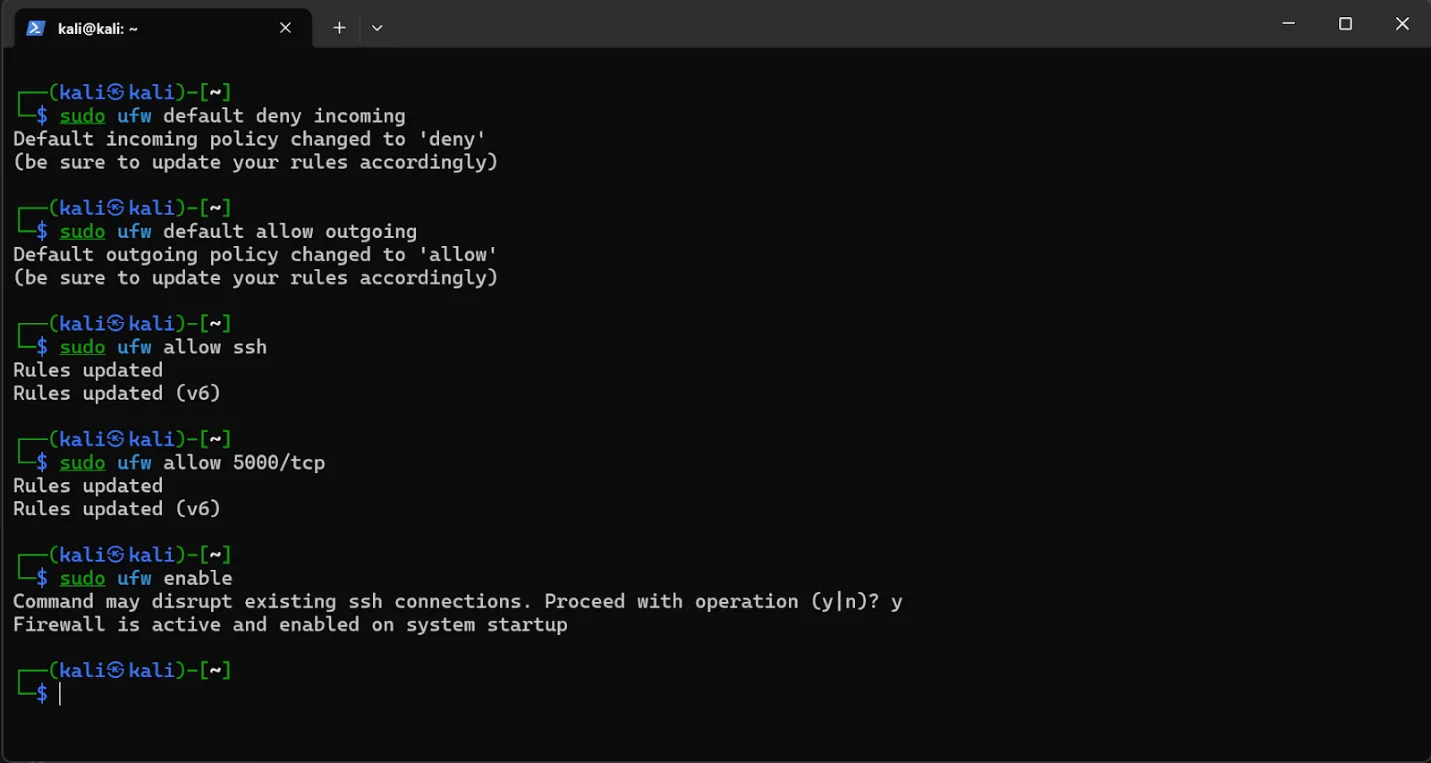The height and width of the screenshot is (763, 1431).
Task: Open a new terminal tab with the plus icon
Action: click(338, 28)
